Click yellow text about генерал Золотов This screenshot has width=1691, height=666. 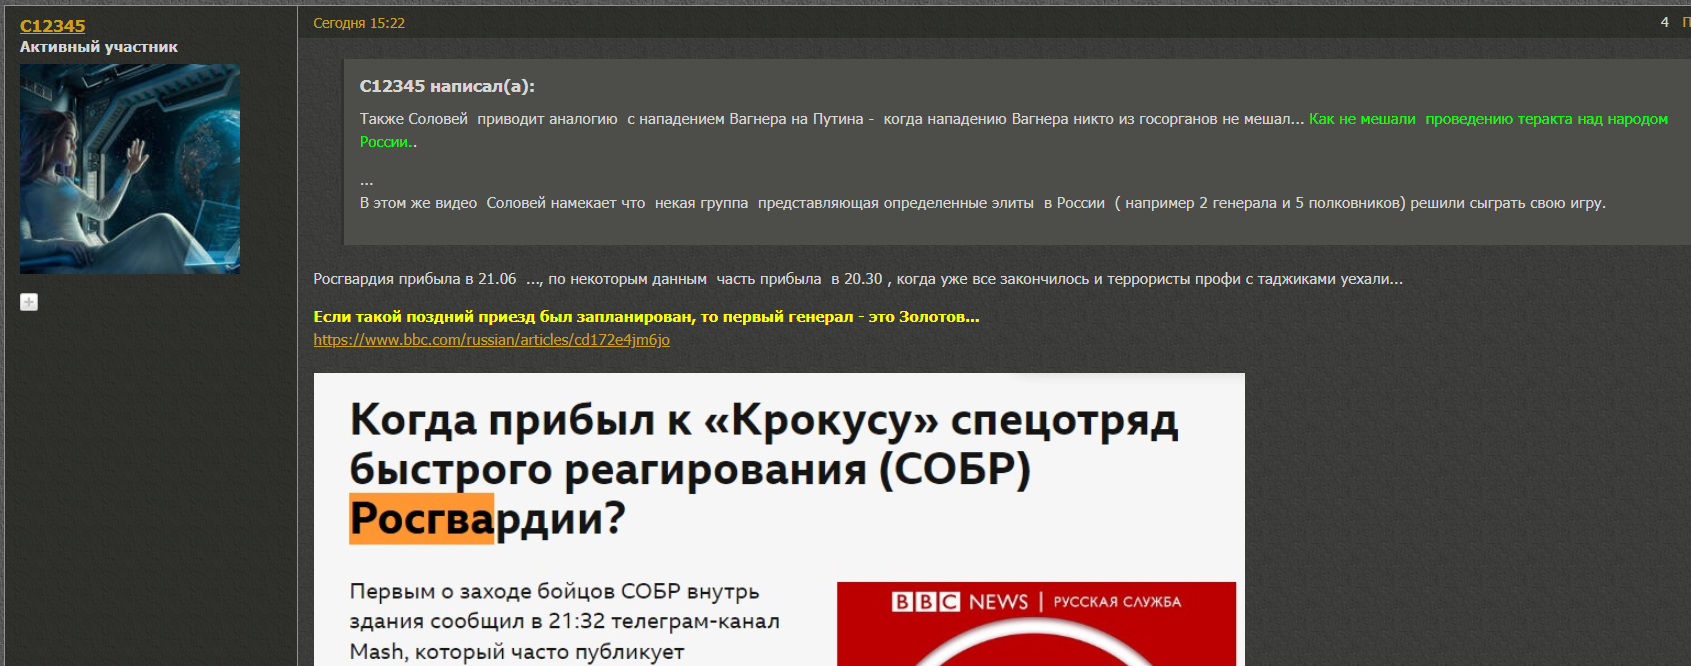coord(646,317)
